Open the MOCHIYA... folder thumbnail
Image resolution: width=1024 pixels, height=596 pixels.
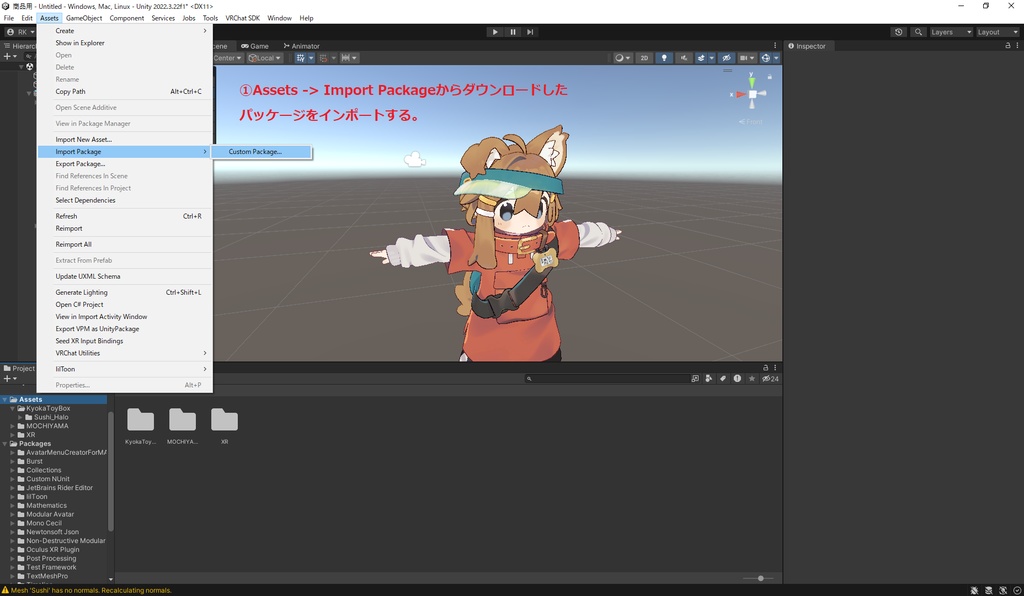point(182,426)
